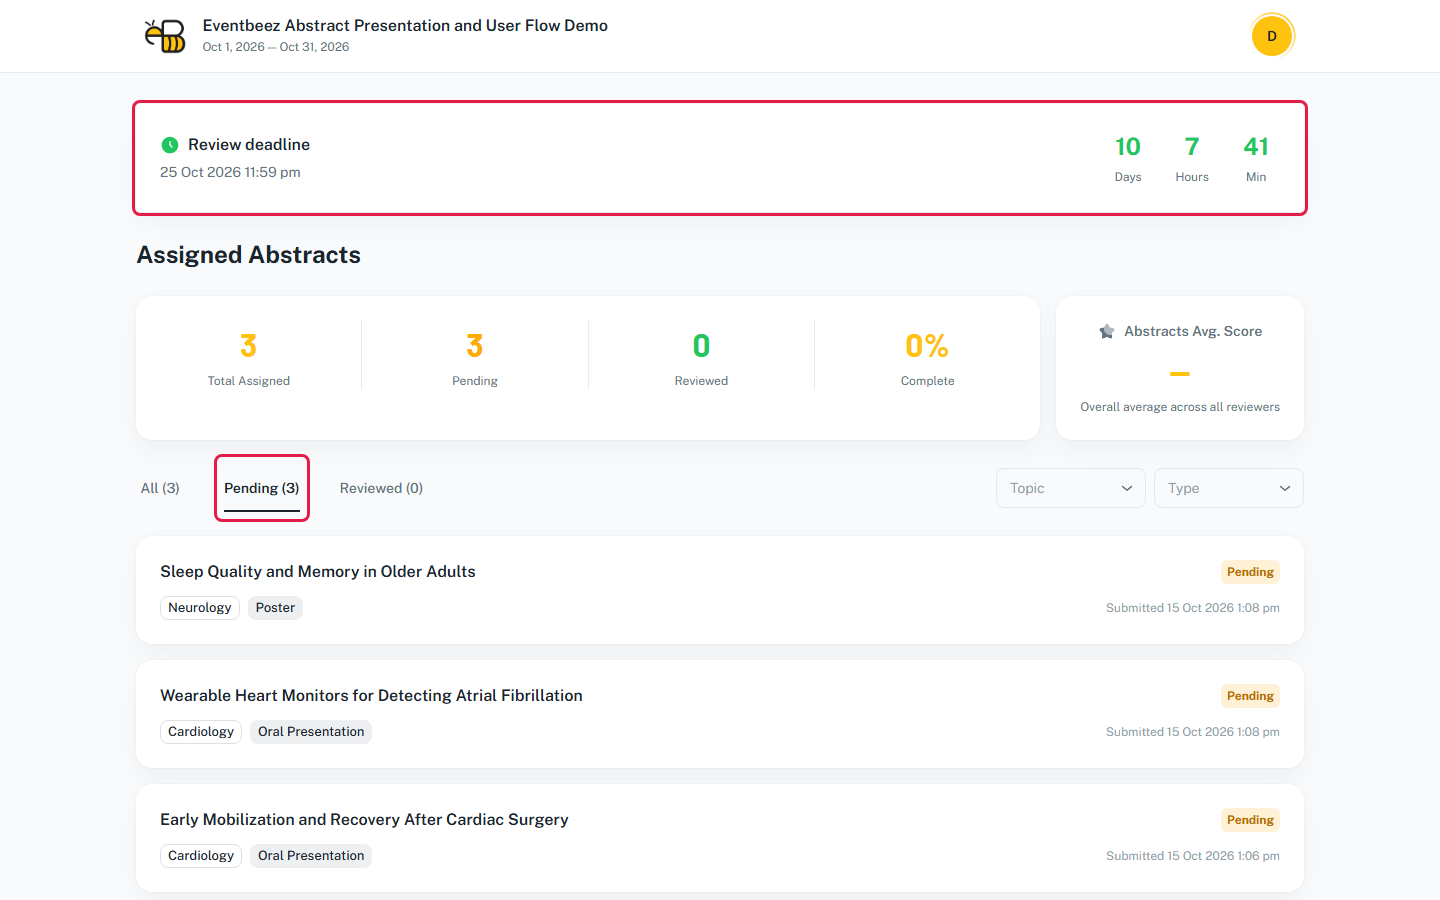This screenshot has height=900, width=1440.
Task: Click 'Overall average across all reviewers' text
Action: pos(1180,407)
